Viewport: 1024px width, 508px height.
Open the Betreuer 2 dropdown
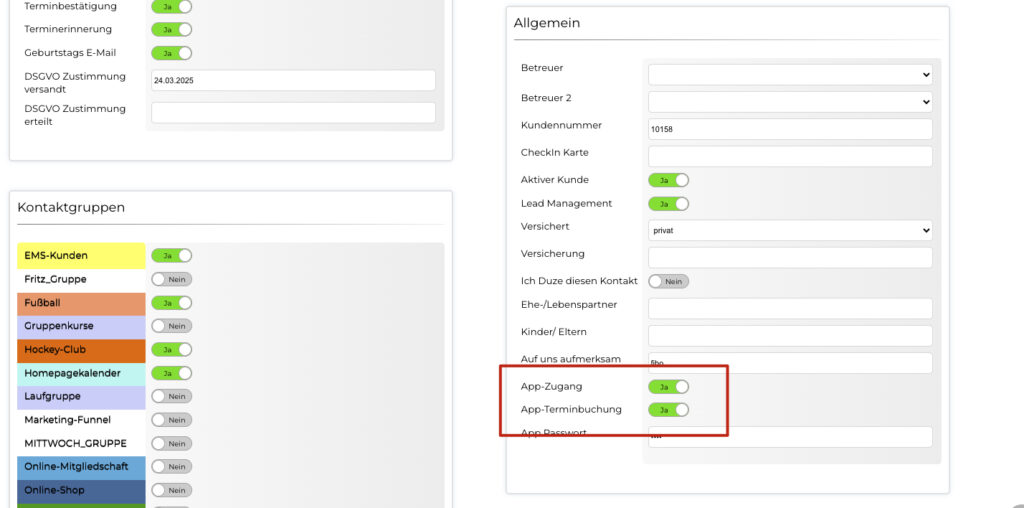click(x=790, y=101)
